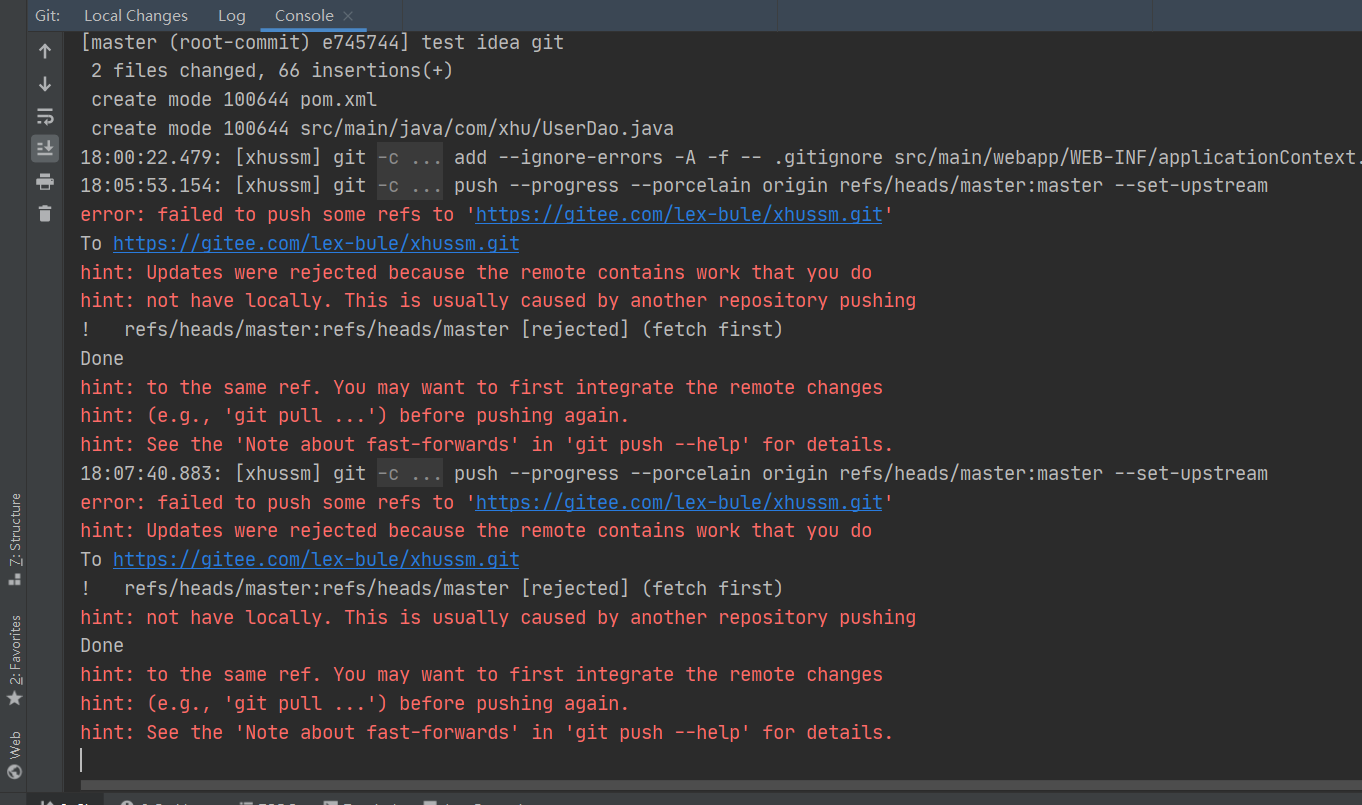Click the 'UserDao.java' create mode line
This screenshot has height=805, width=1362.
click(x=382, y=129)
